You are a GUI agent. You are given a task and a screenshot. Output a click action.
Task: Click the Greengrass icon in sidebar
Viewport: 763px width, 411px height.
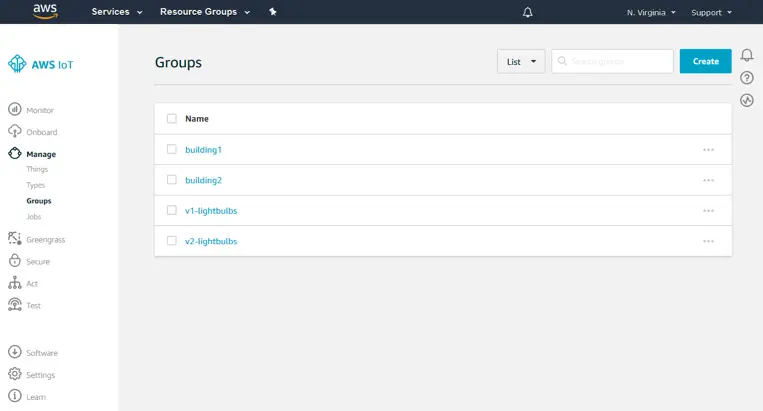pos(15,239)
